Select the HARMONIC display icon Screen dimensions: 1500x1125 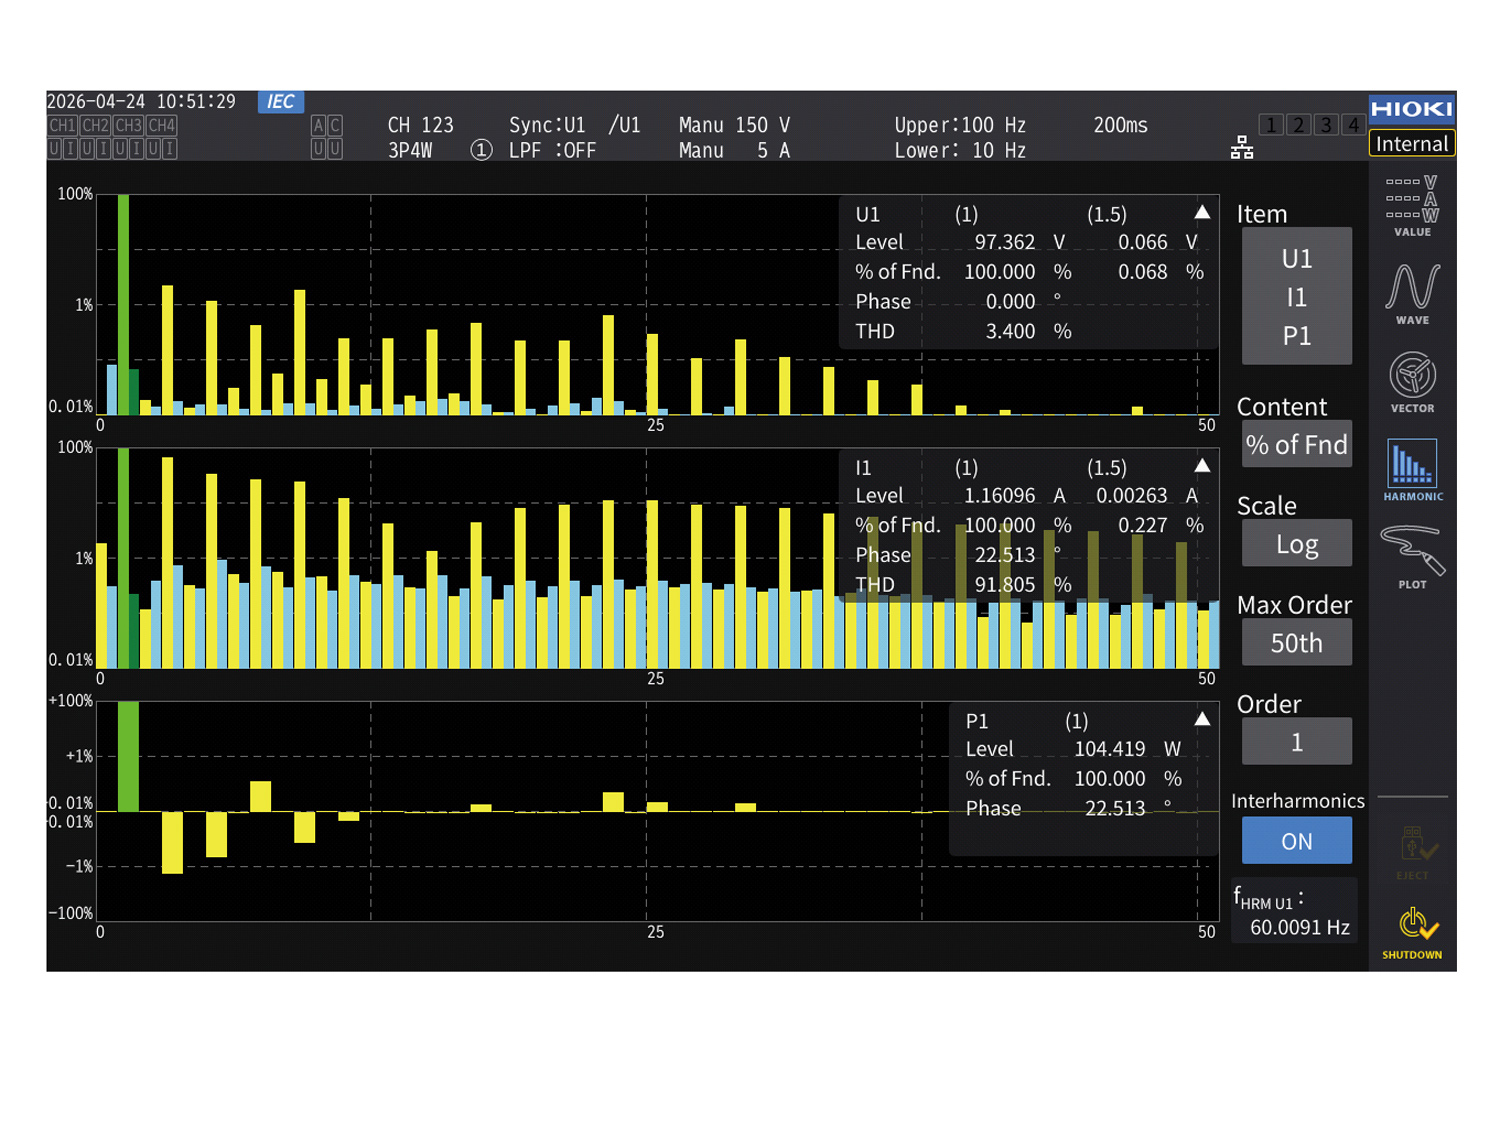(x=1412, y=470)
